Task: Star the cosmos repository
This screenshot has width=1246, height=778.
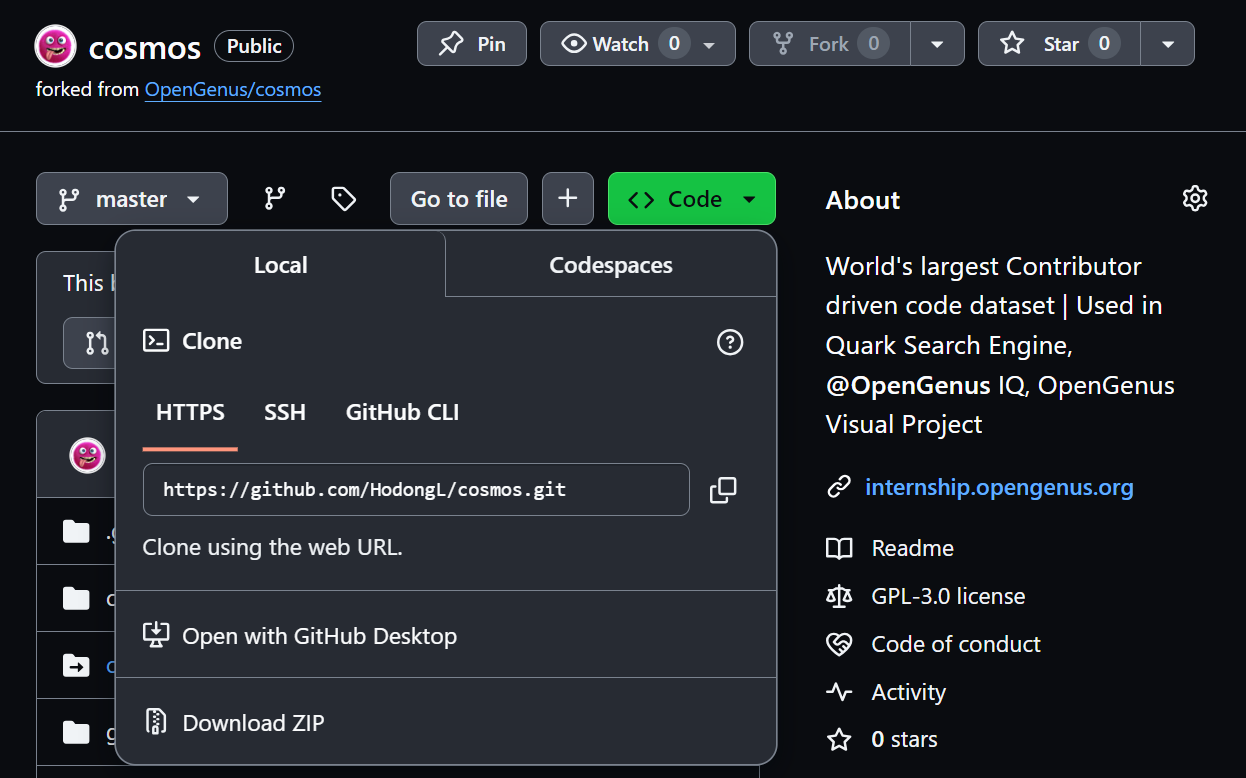Action: [1059, 44]
